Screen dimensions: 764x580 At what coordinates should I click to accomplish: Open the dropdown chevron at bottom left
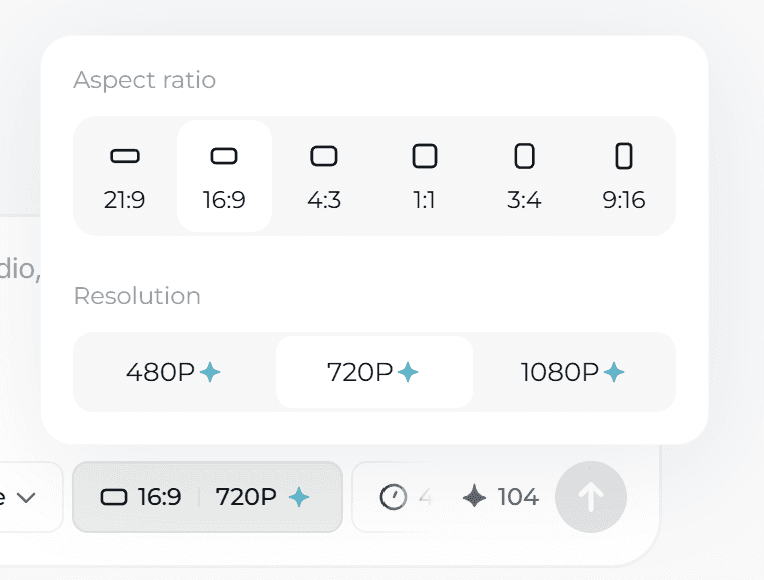click(26, 498)
